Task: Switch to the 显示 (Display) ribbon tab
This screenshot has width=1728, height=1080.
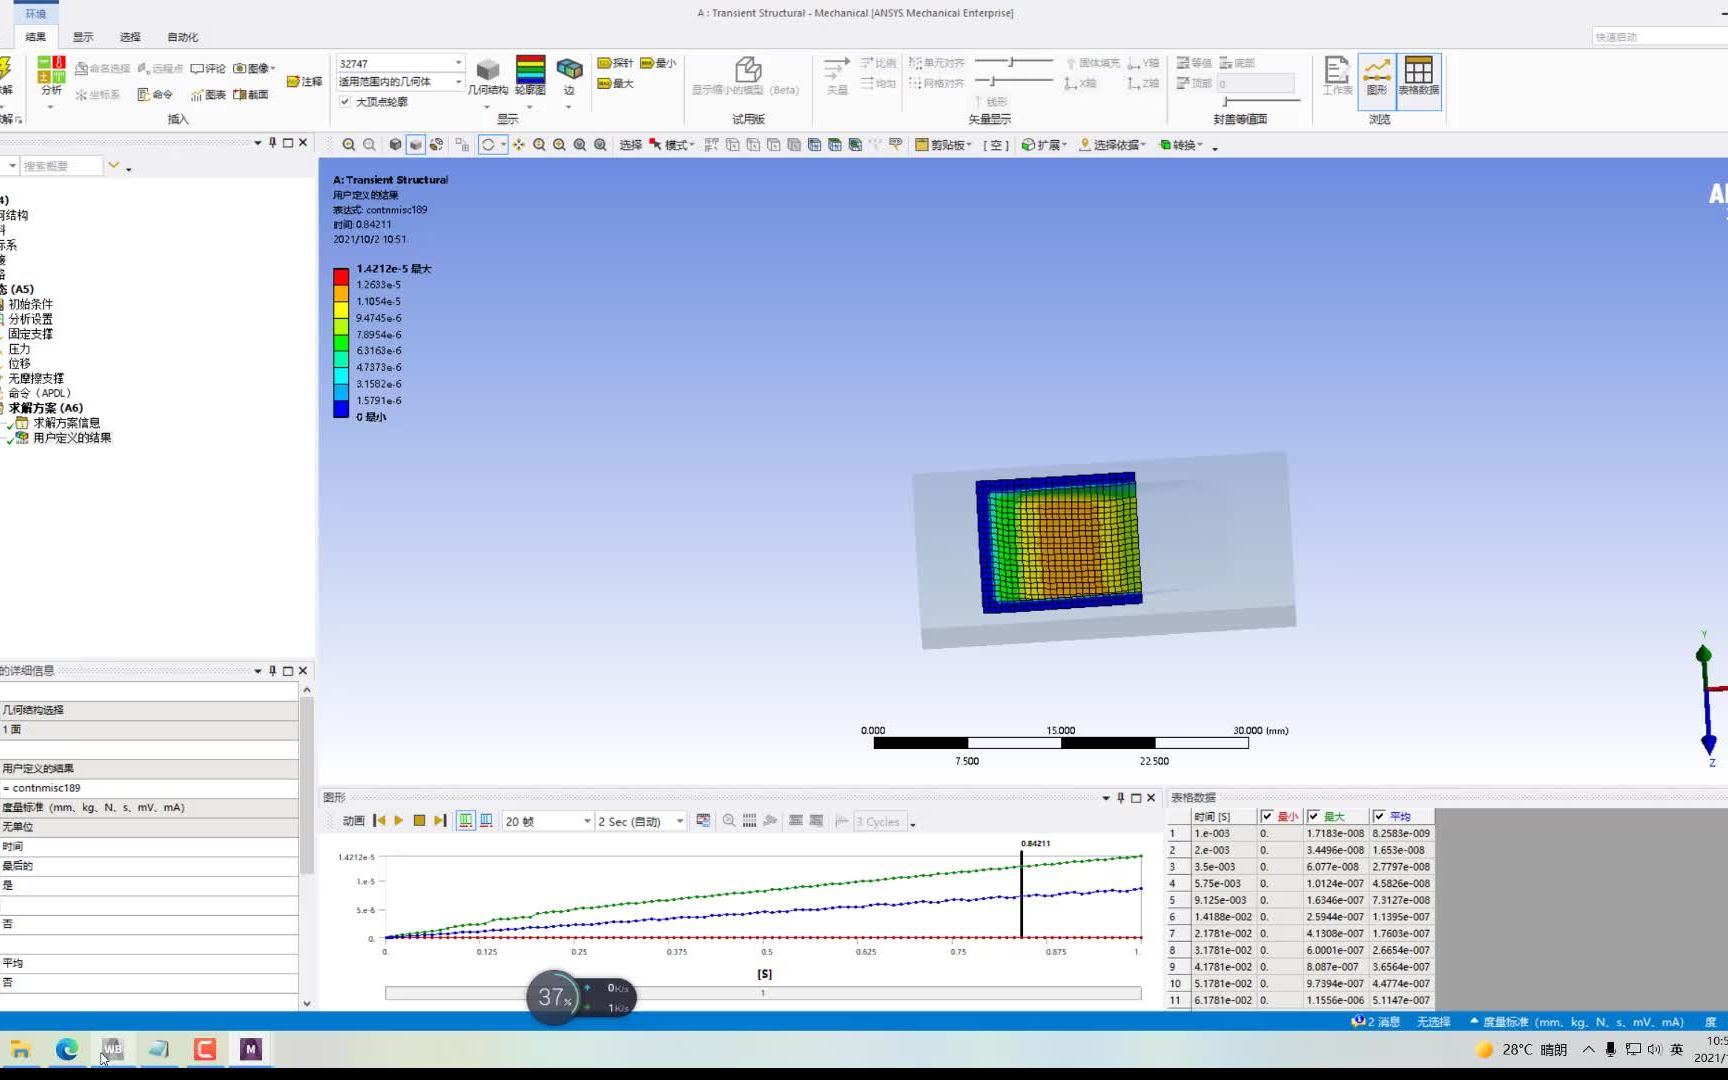Action: [83, 37]
